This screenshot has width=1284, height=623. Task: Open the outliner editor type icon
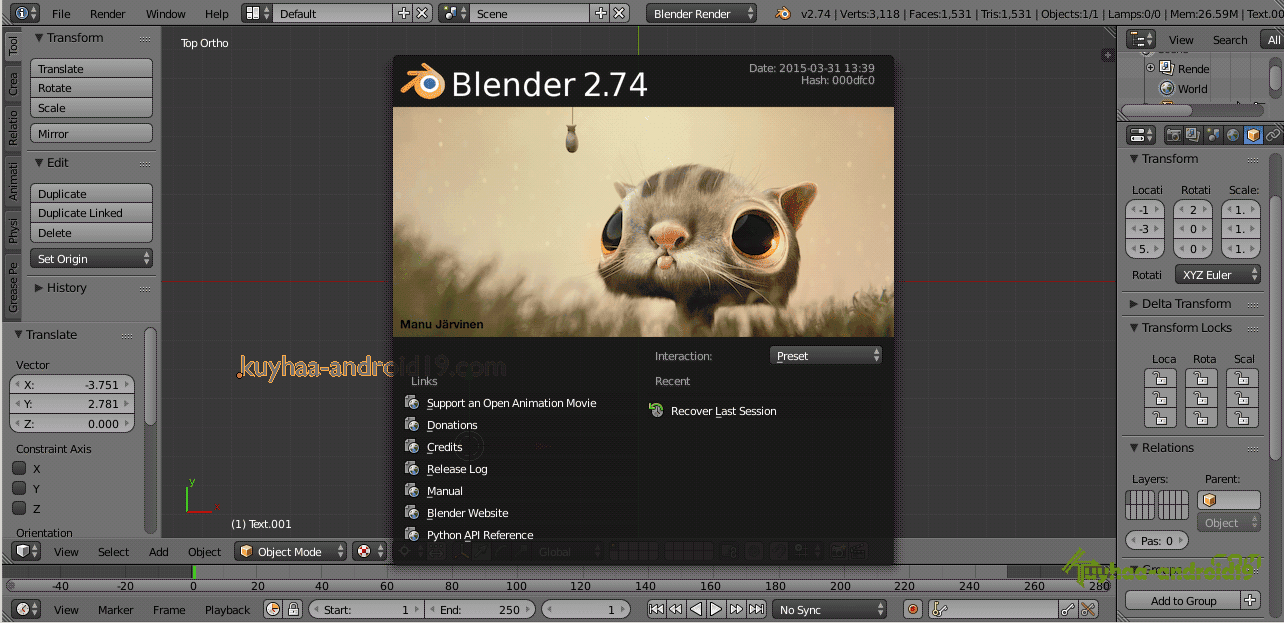tap(1140, 40)
